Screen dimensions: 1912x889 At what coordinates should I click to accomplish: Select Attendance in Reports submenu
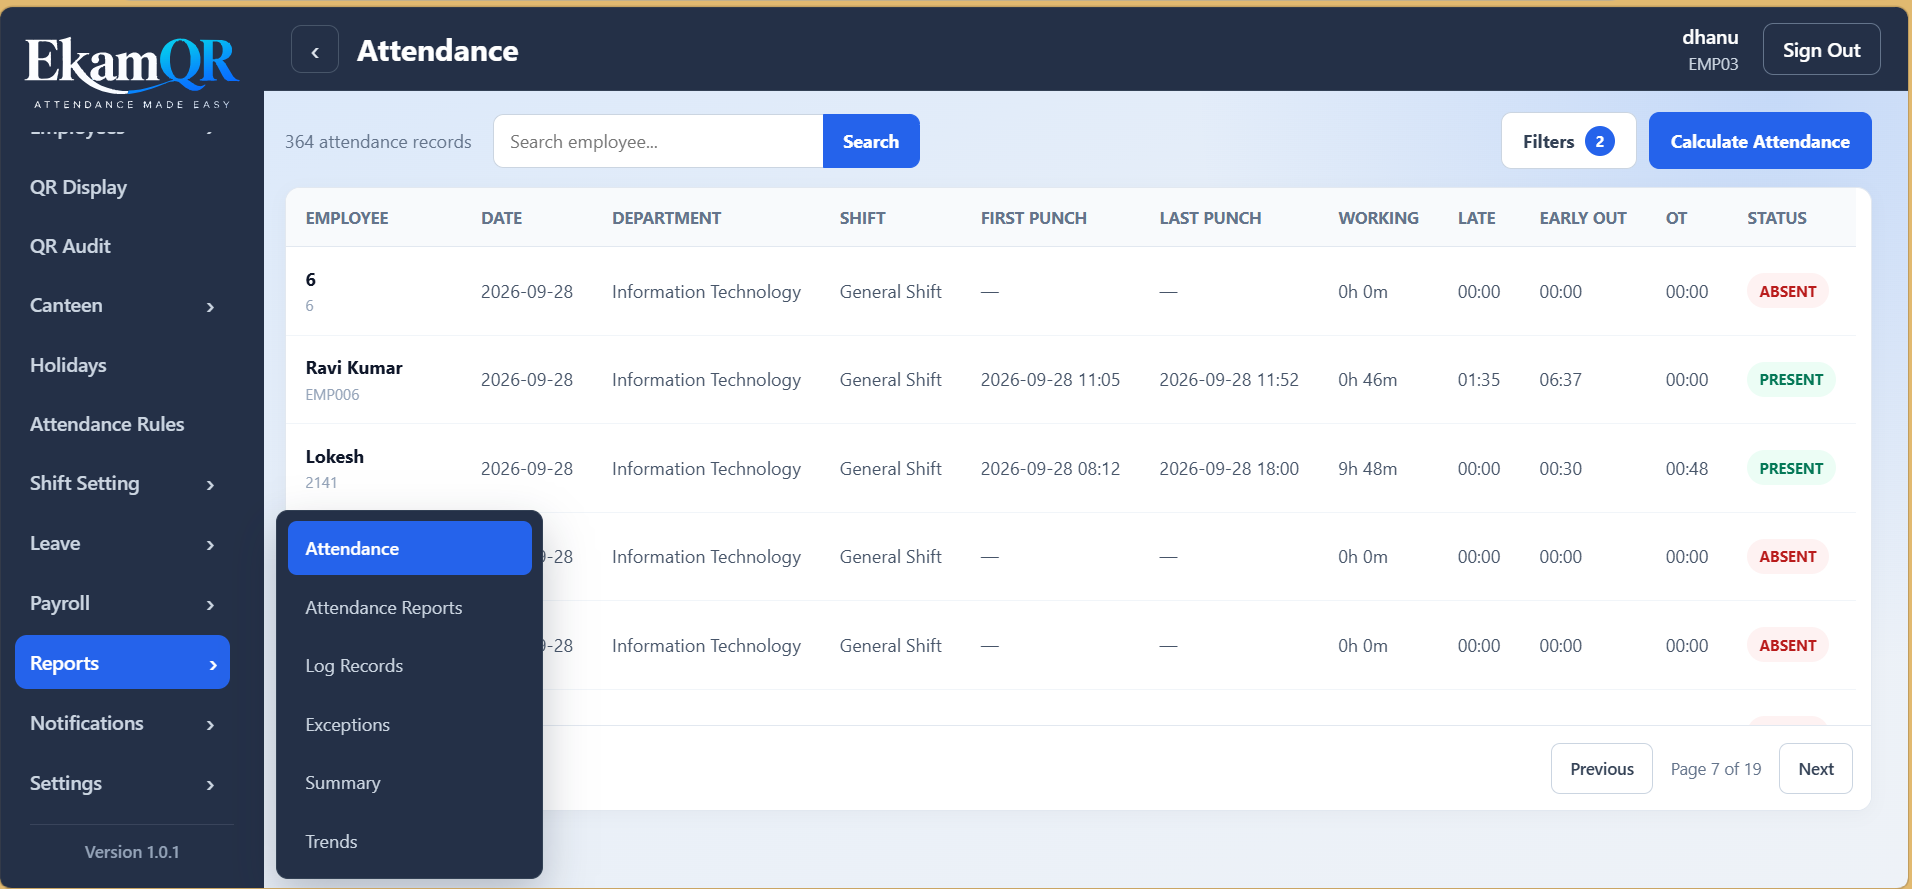[410, 548]
